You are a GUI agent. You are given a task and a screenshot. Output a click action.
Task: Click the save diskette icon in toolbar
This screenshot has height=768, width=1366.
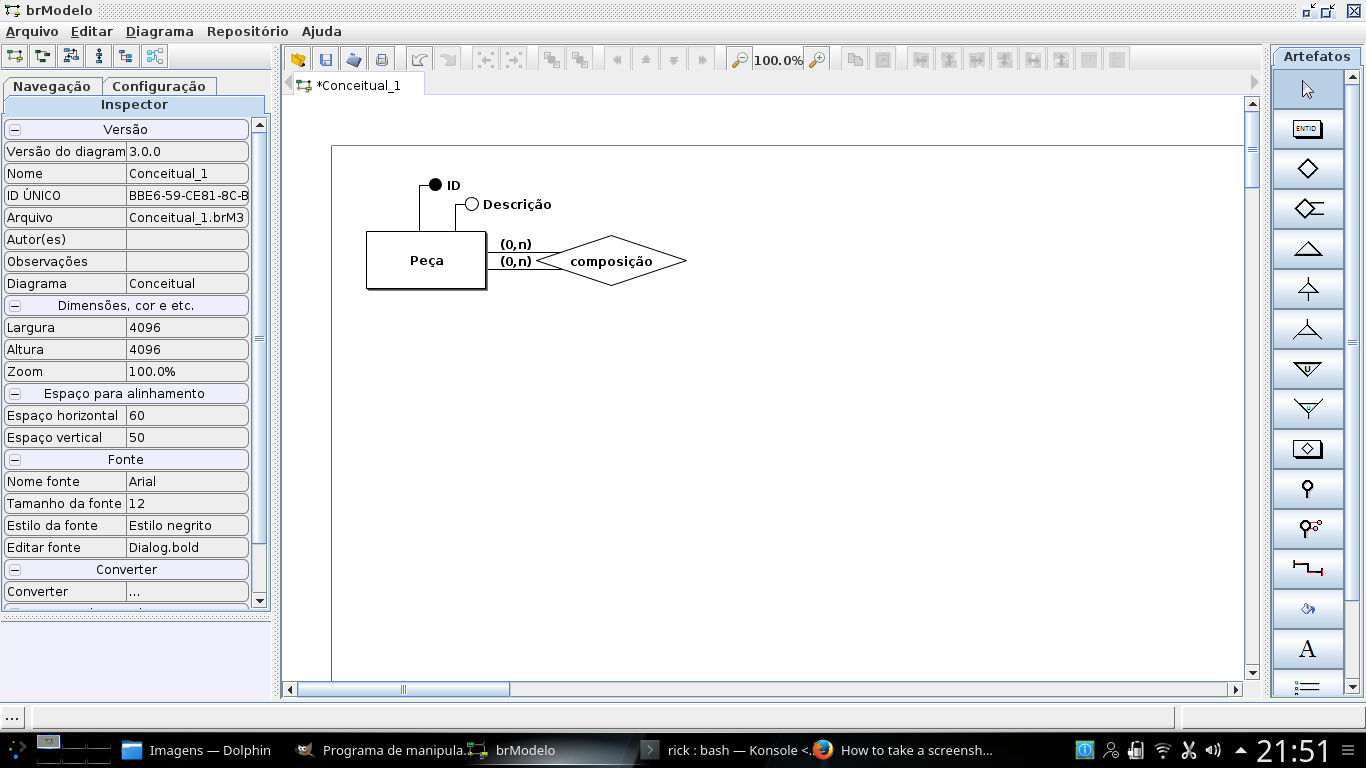(x=326, y=60)
